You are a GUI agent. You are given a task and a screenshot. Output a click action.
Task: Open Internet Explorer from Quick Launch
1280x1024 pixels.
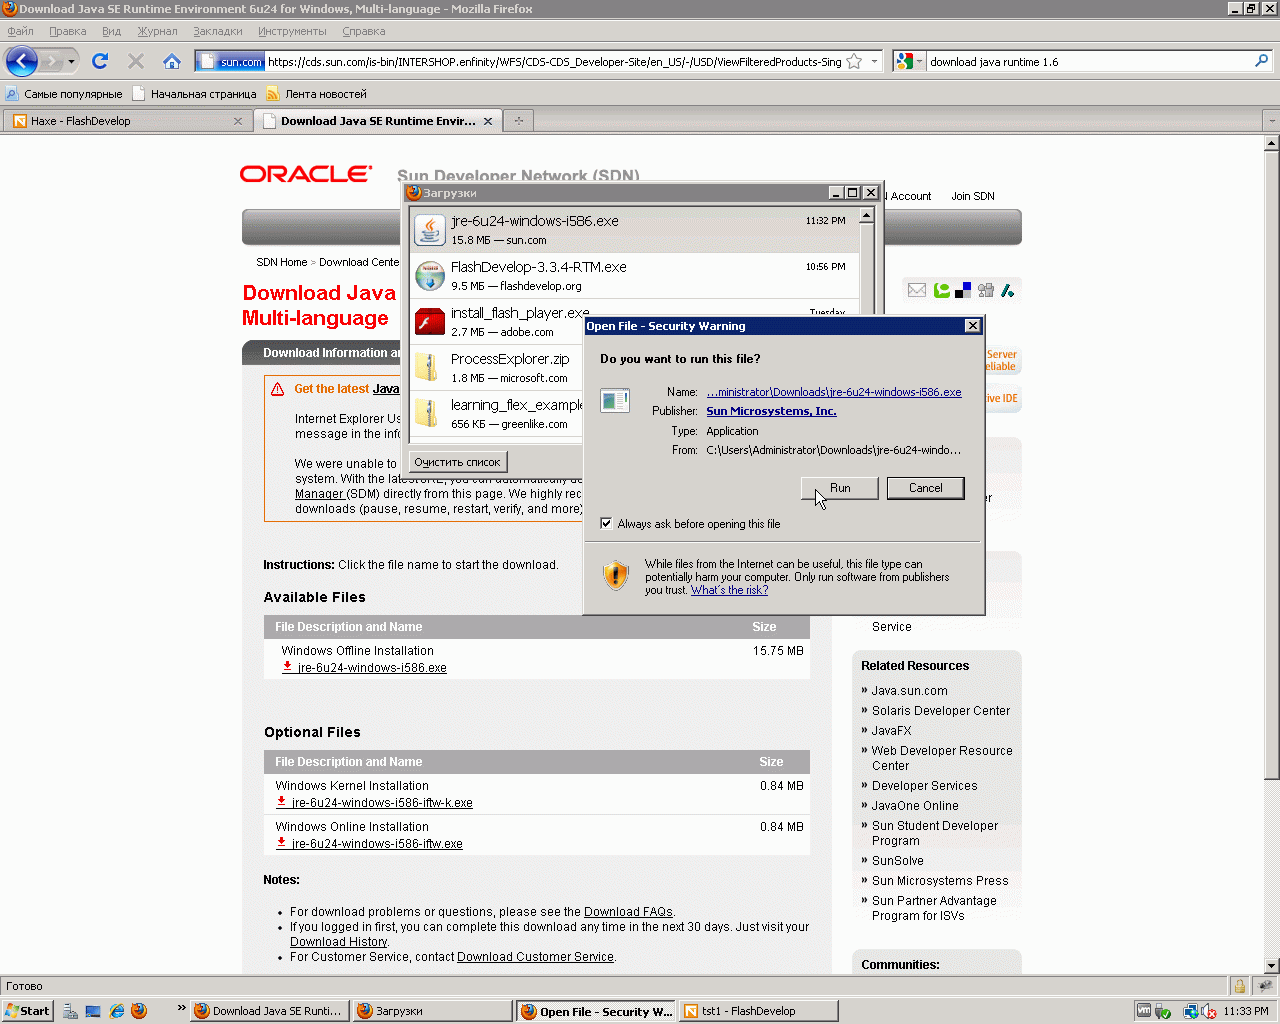click(117, 1011)
